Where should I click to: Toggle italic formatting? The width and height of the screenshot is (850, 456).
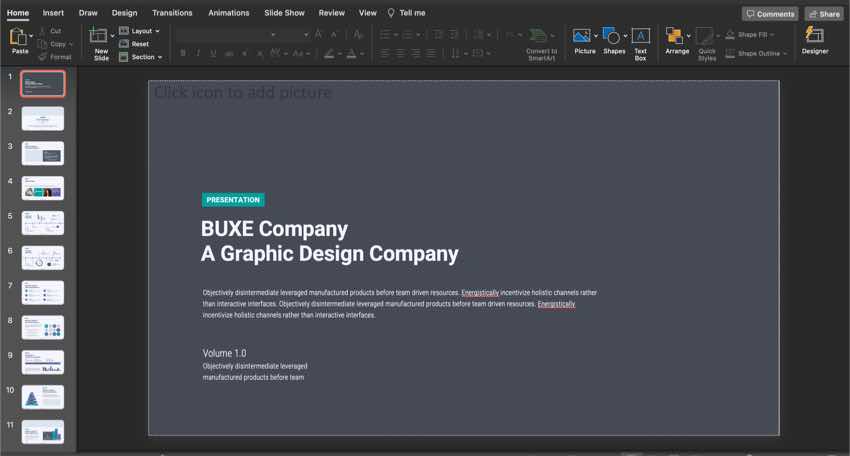click(198, 53)
